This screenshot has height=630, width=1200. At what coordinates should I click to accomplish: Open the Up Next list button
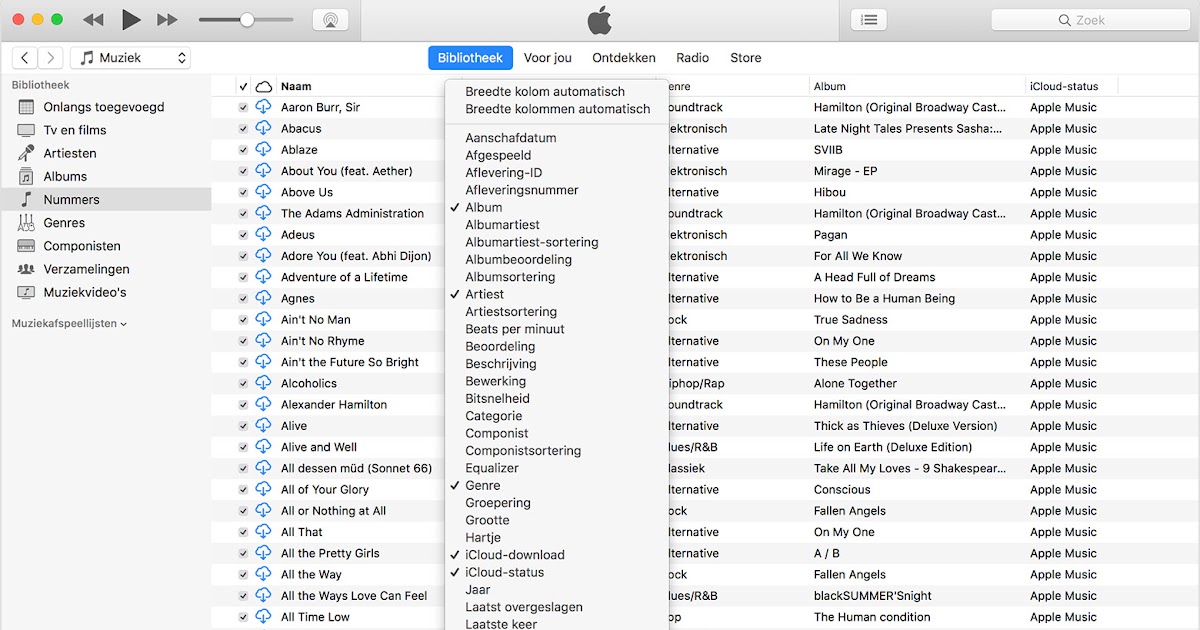(x=869, y=20)
